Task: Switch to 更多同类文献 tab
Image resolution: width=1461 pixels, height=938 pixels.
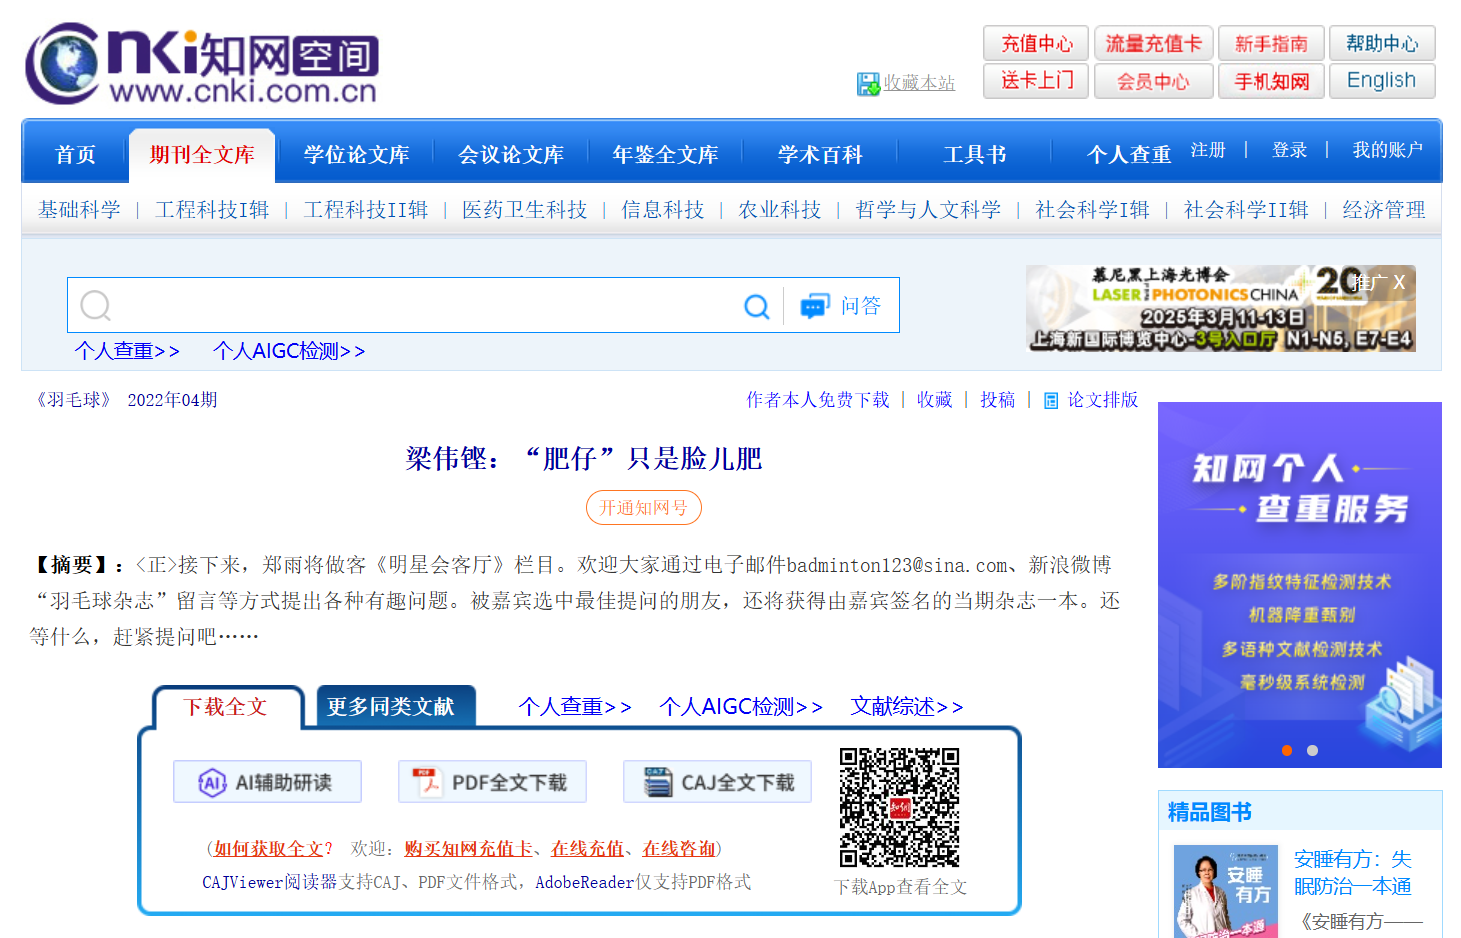Action: pos(391,707)
